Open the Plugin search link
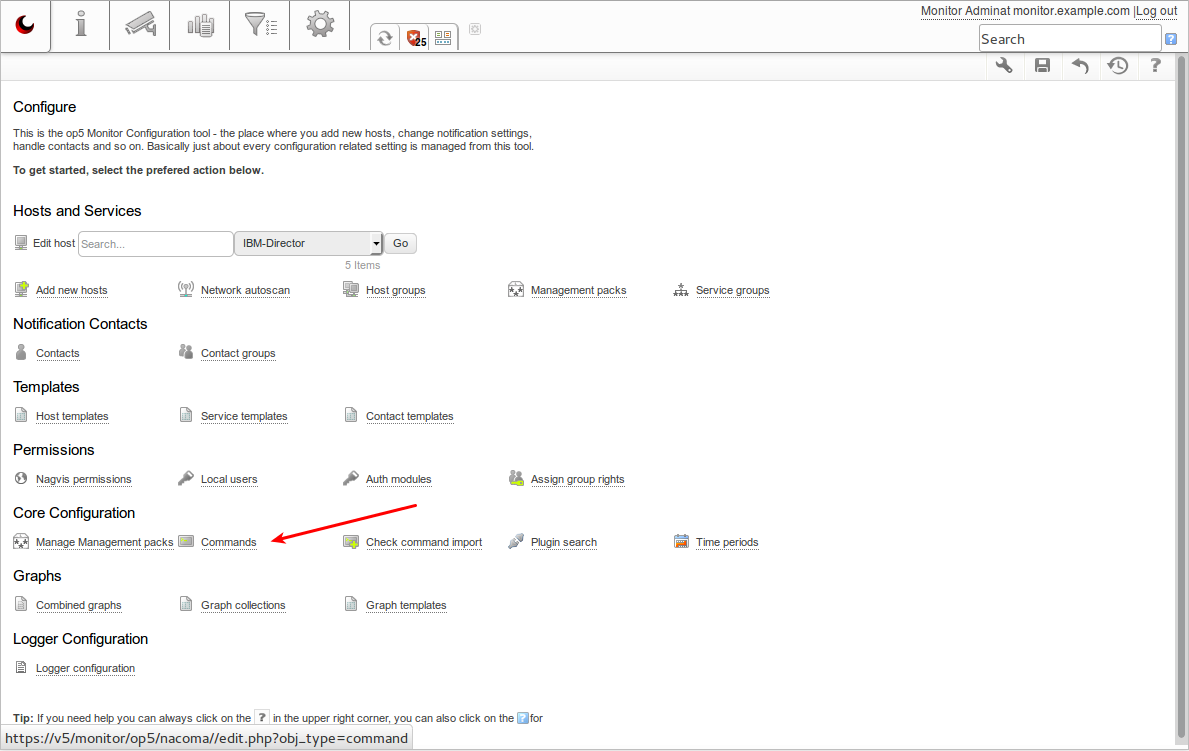The height and width of the screenshot is (751, 1189). coord(563,542)
